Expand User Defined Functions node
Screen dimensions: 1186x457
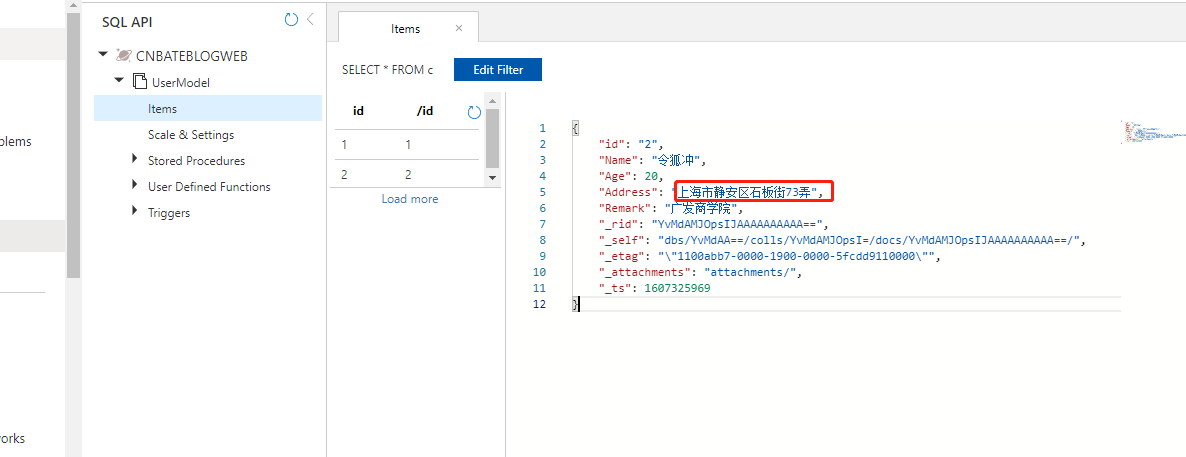coord(135,185)
